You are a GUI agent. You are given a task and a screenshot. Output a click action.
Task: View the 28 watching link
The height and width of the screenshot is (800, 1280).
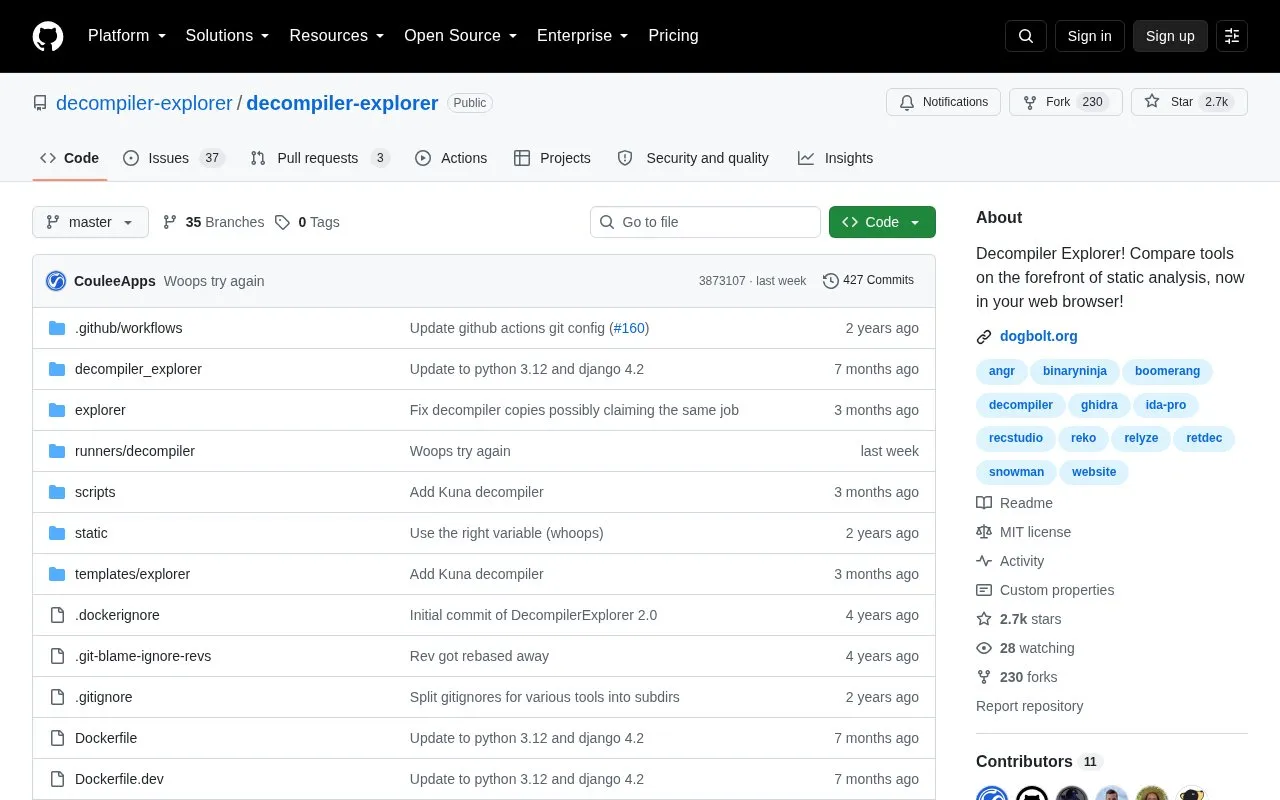click(1025, 648)
